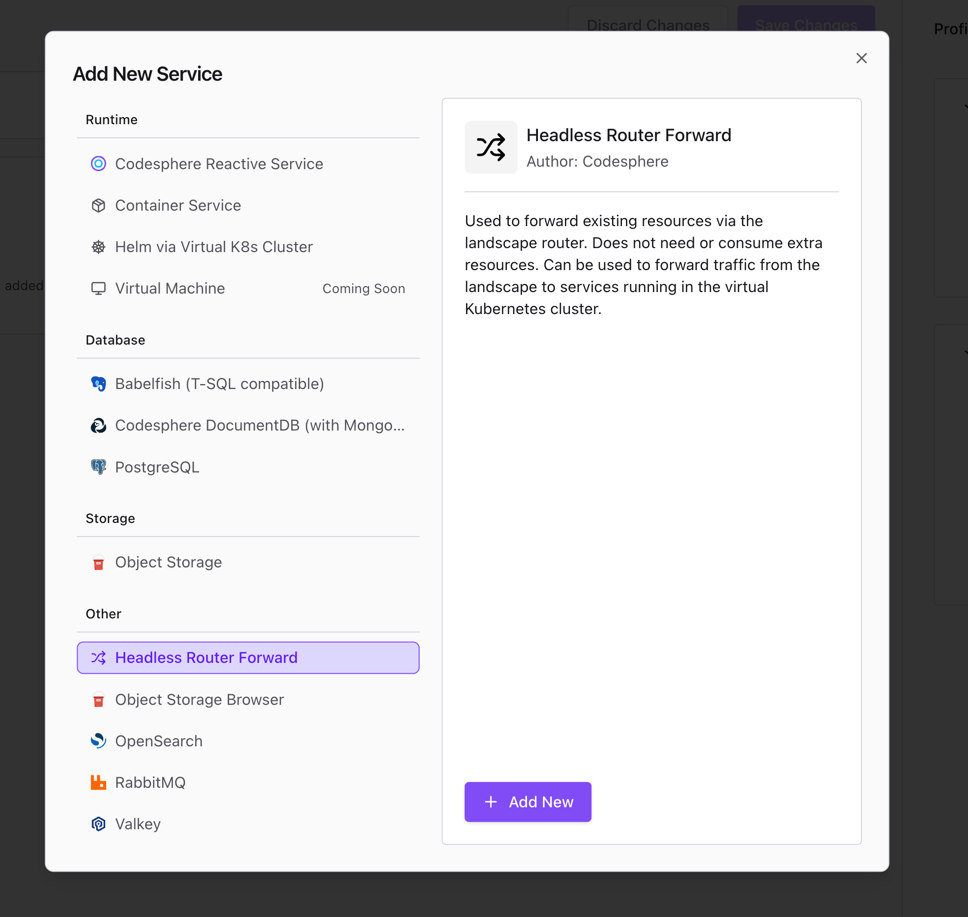Select RabbitMQ from the list

tap(248, 782)
